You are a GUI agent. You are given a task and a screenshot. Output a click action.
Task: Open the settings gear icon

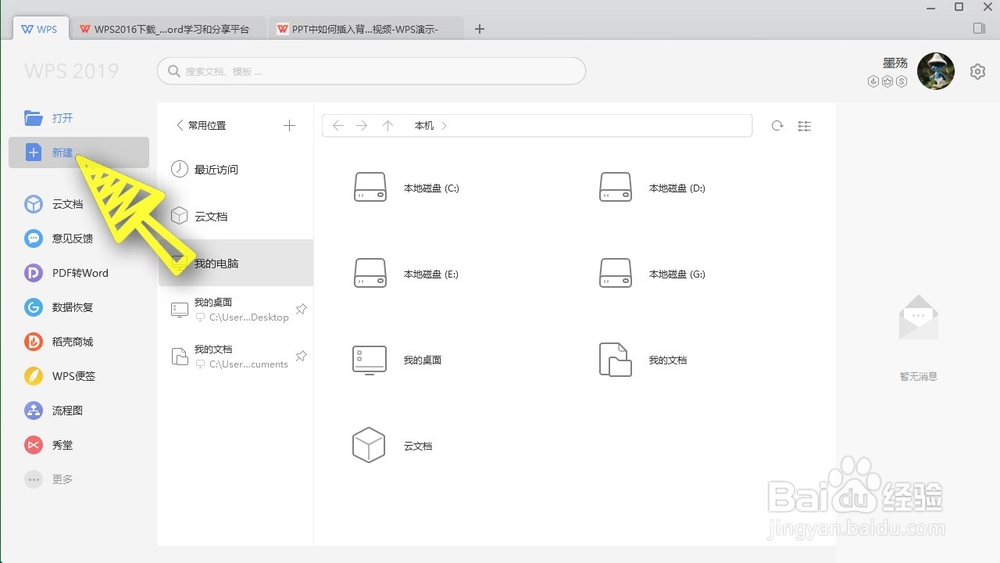tap(977, 71)
